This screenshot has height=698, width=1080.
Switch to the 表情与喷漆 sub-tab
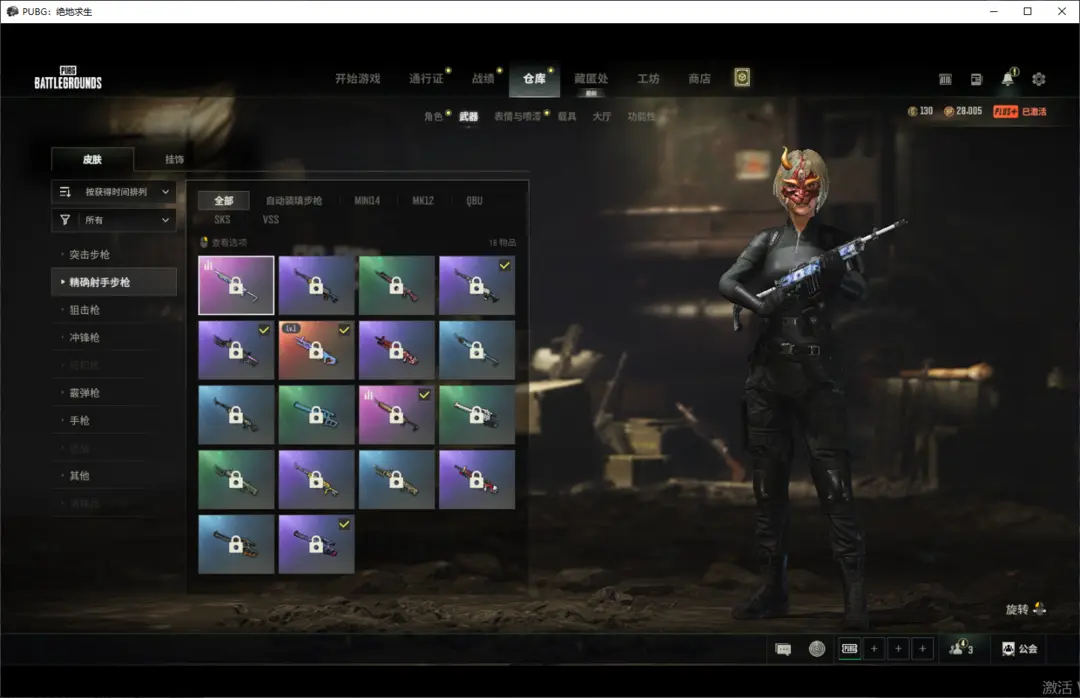[x=517, y=116]
